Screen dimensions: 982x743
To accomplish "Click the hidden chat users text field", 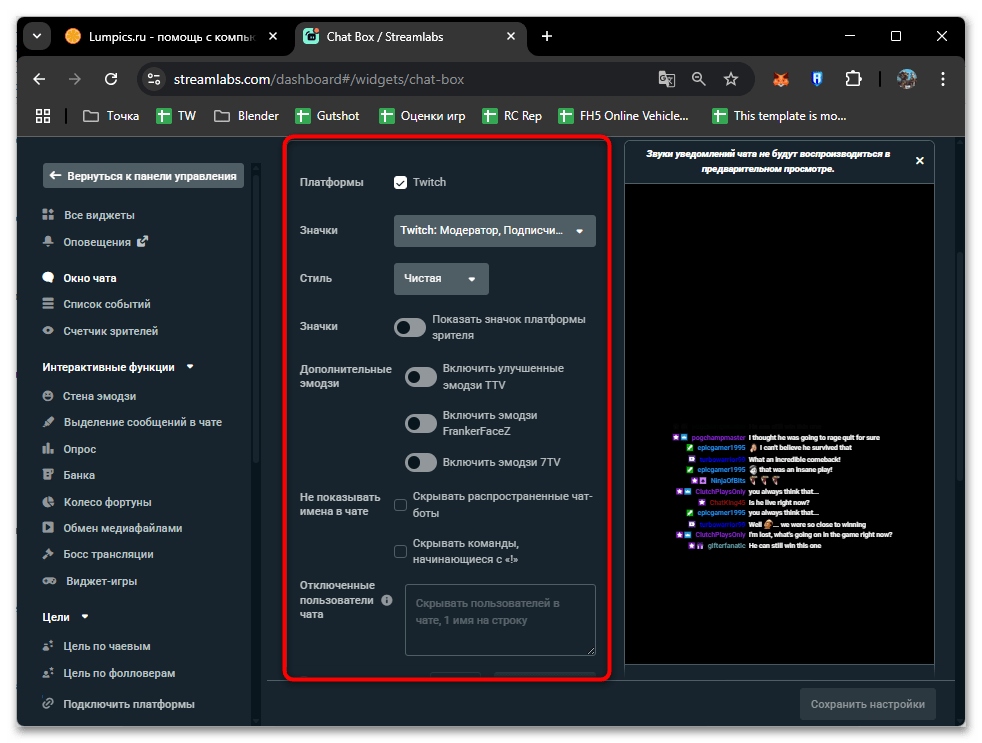I will [x=500, y=620].
